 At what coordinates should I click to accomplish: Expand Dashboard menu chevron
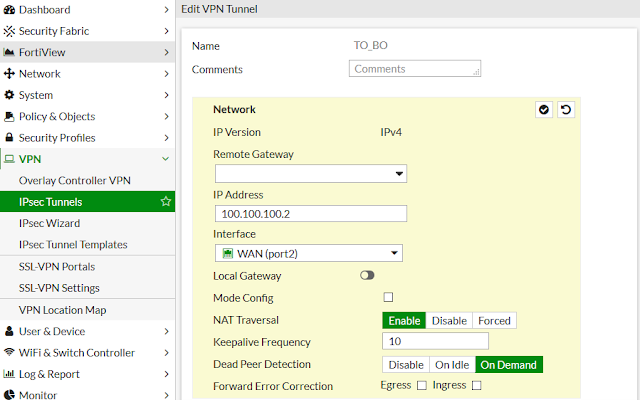coord(166,10)
